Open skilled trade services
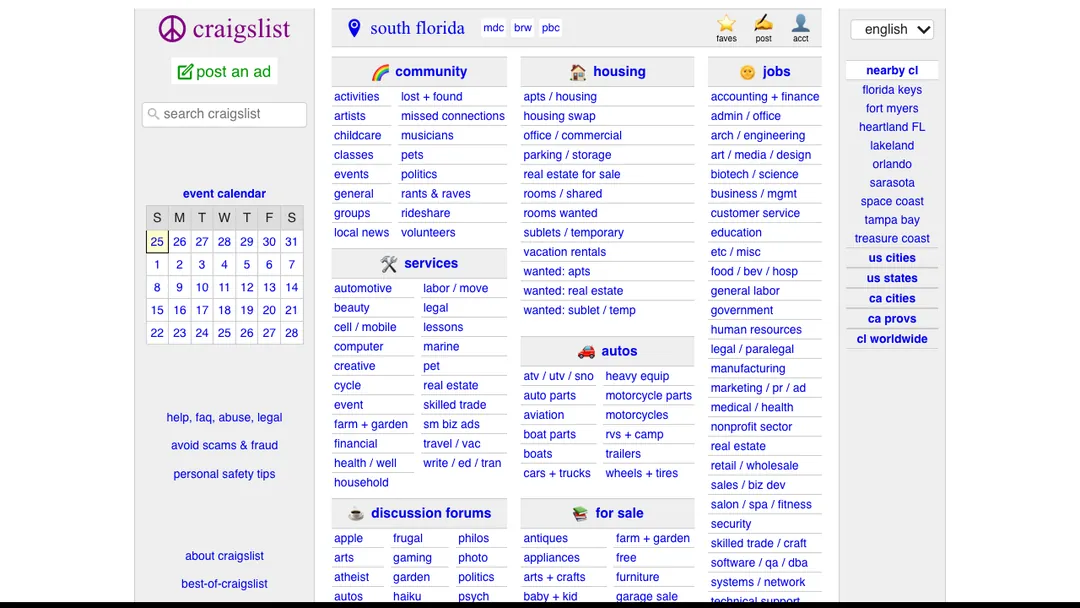The height and width of the screenshot is (608, 1080). click(455, 405)
